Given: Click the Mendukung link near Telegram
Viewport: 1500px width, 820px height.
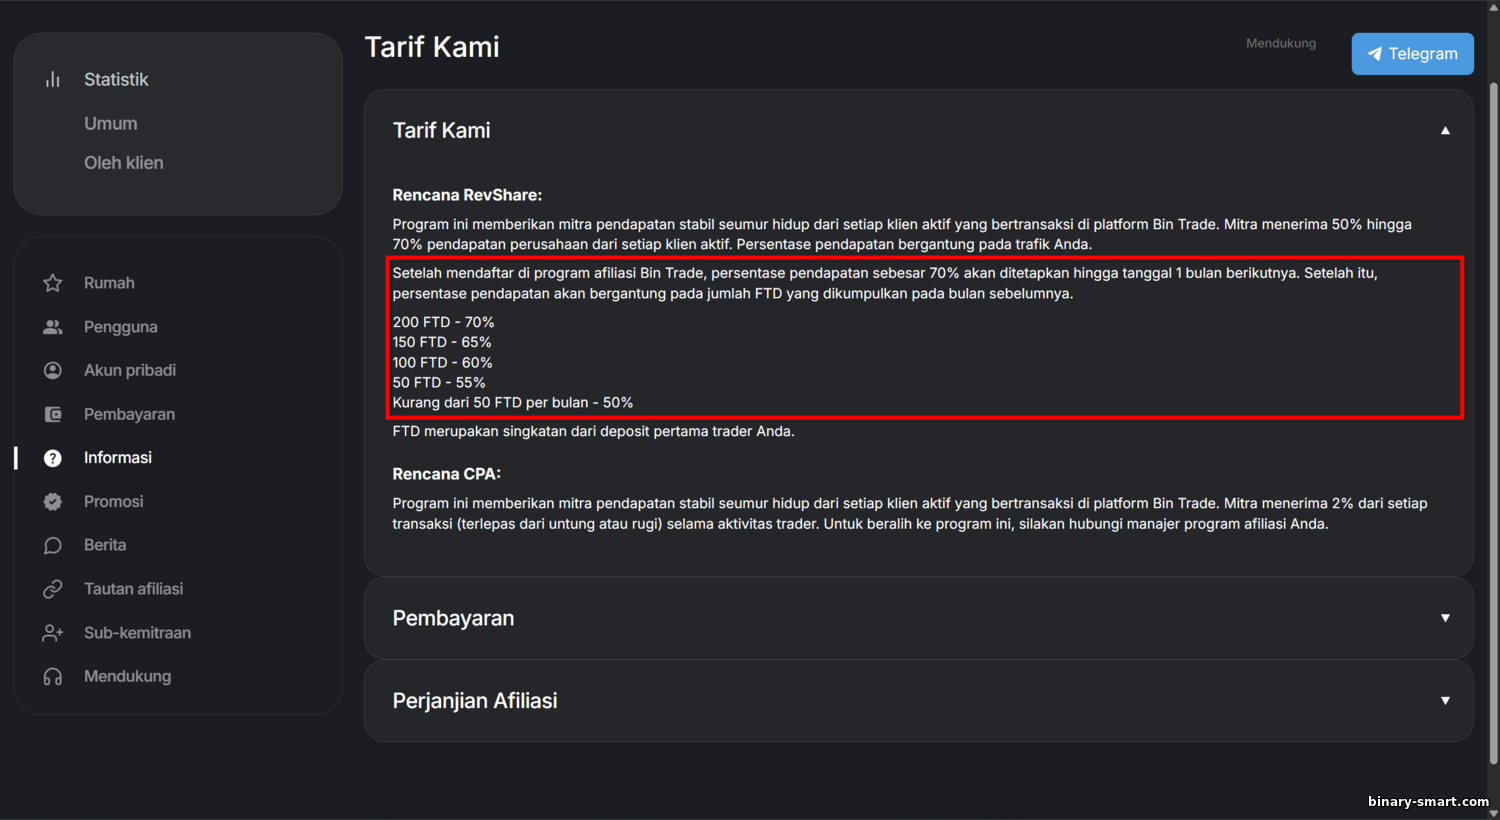Looking at the screenshot, I should click(x=1281, y=43).
